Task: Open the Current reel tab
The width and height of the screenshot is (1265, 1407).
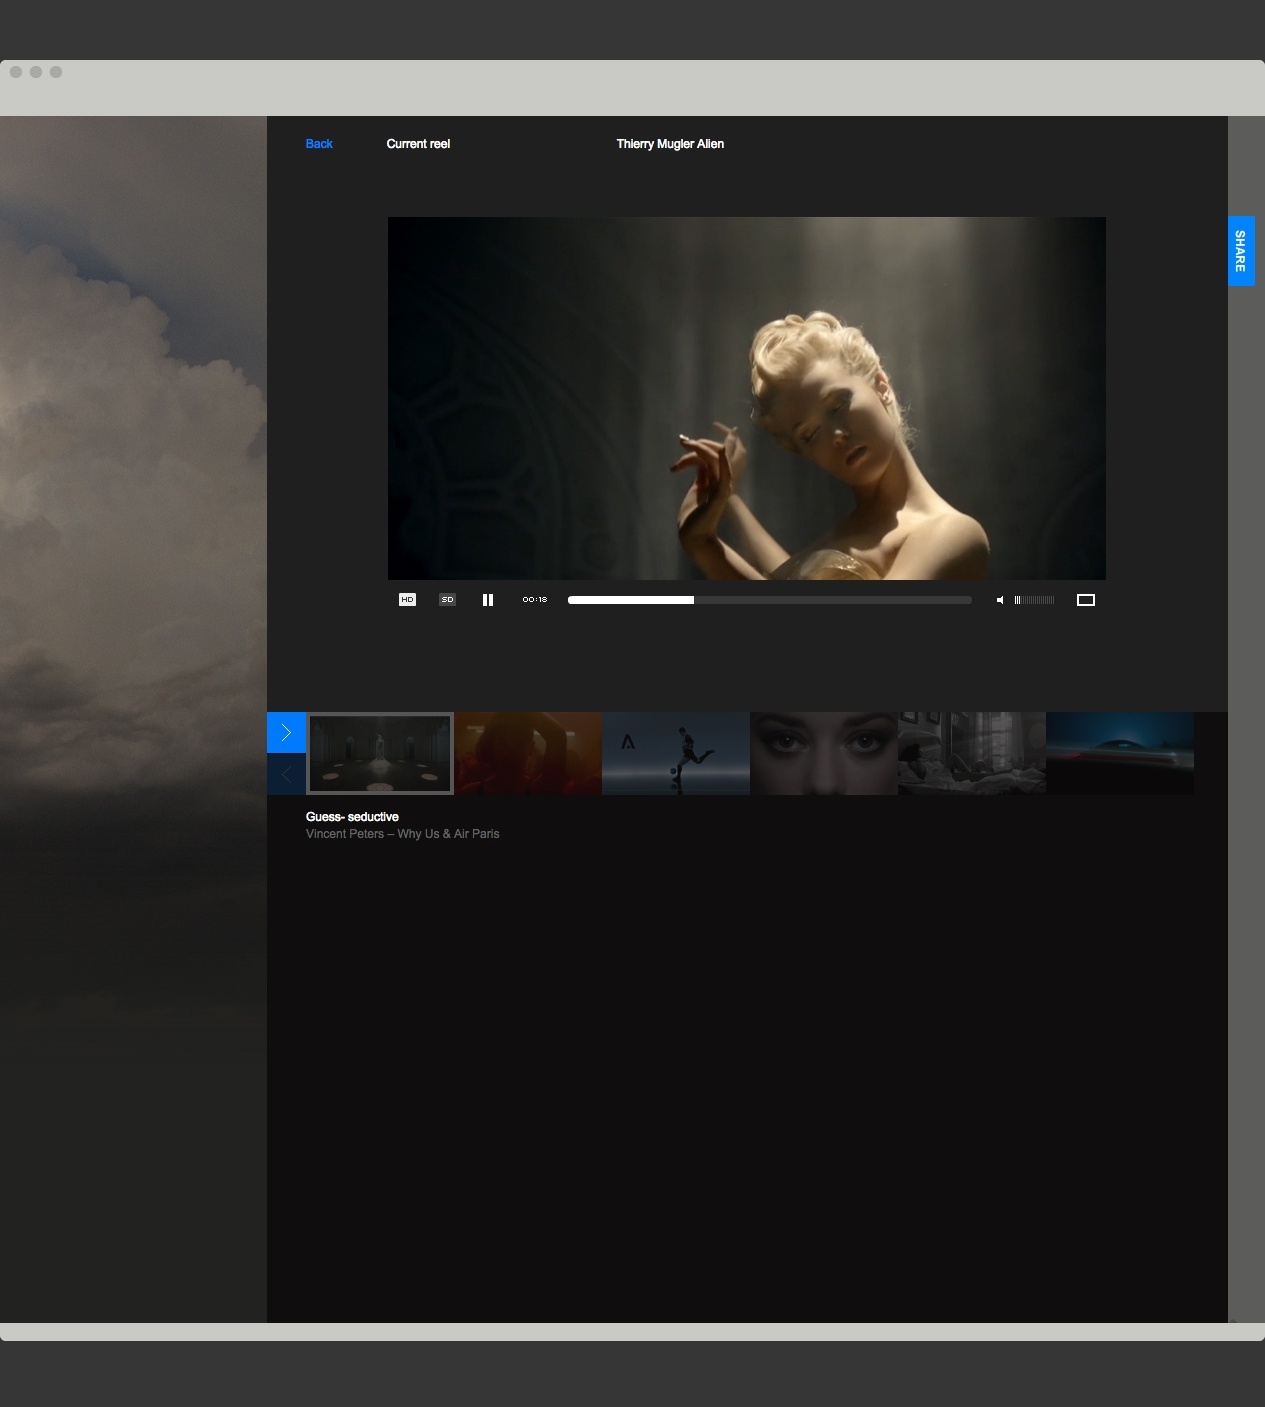Action: 418,144
